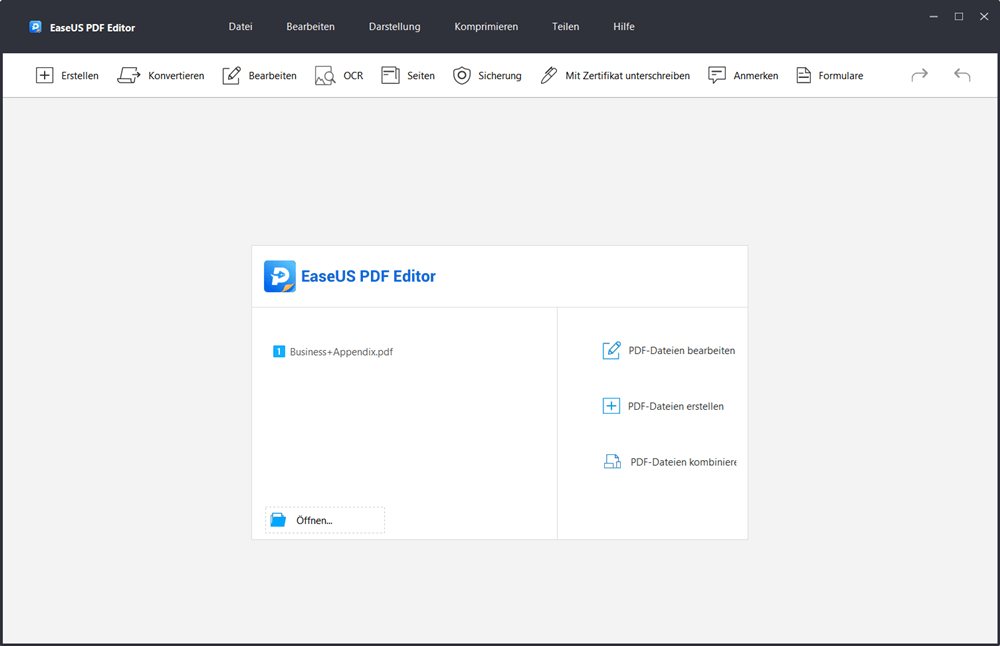This screenshot has height=646, width=1000.
Task: Select PDF-Dateien bearbeiten on start panel
Action: [680, 351]
